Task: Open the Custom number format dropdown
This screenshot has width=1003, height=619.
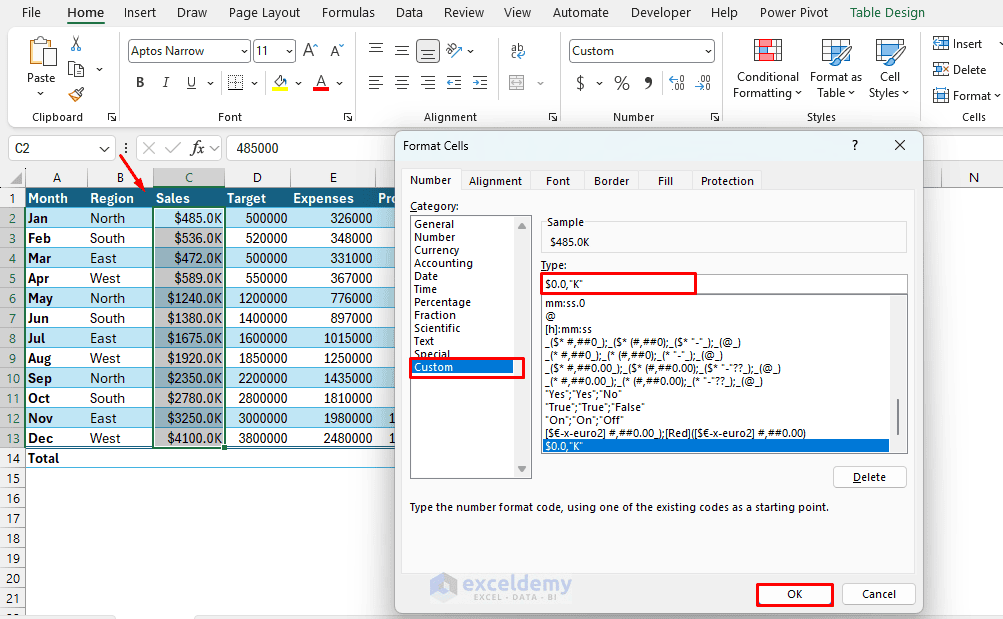Action: (x=708, y=51)
